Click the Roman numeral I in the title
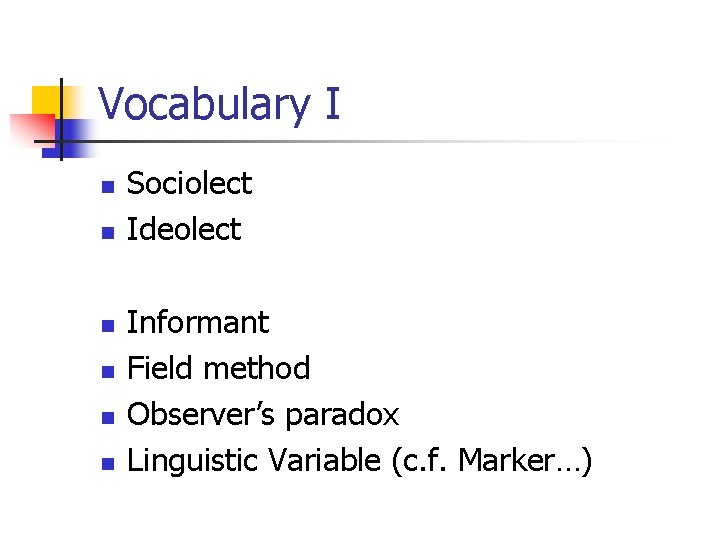The width and height of the screenshot is (720, 540). tap(332, 105)
